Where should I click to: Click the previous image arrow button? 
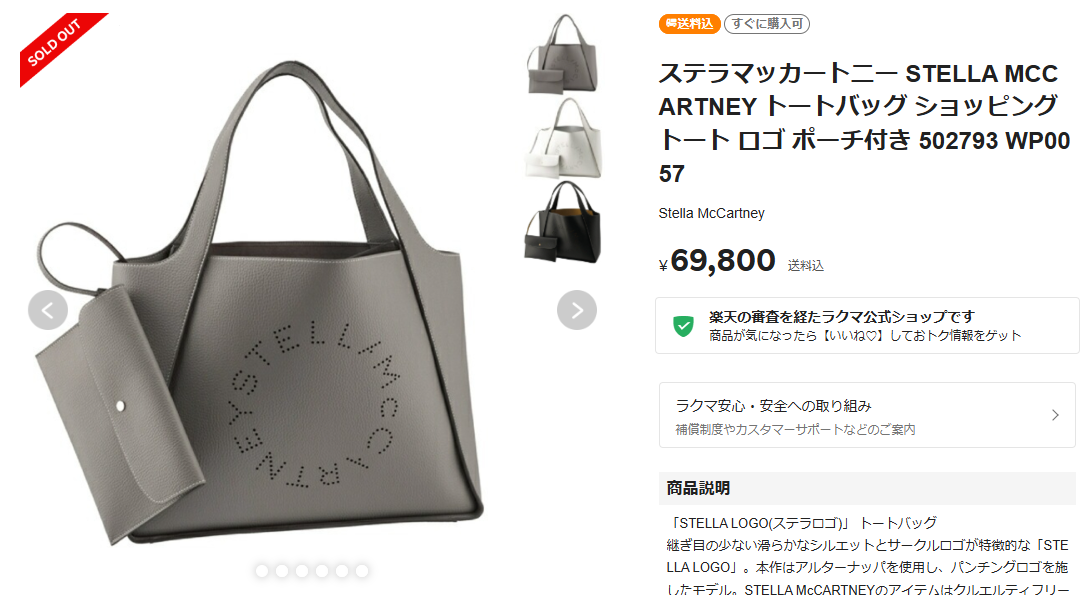click(48, 310)
